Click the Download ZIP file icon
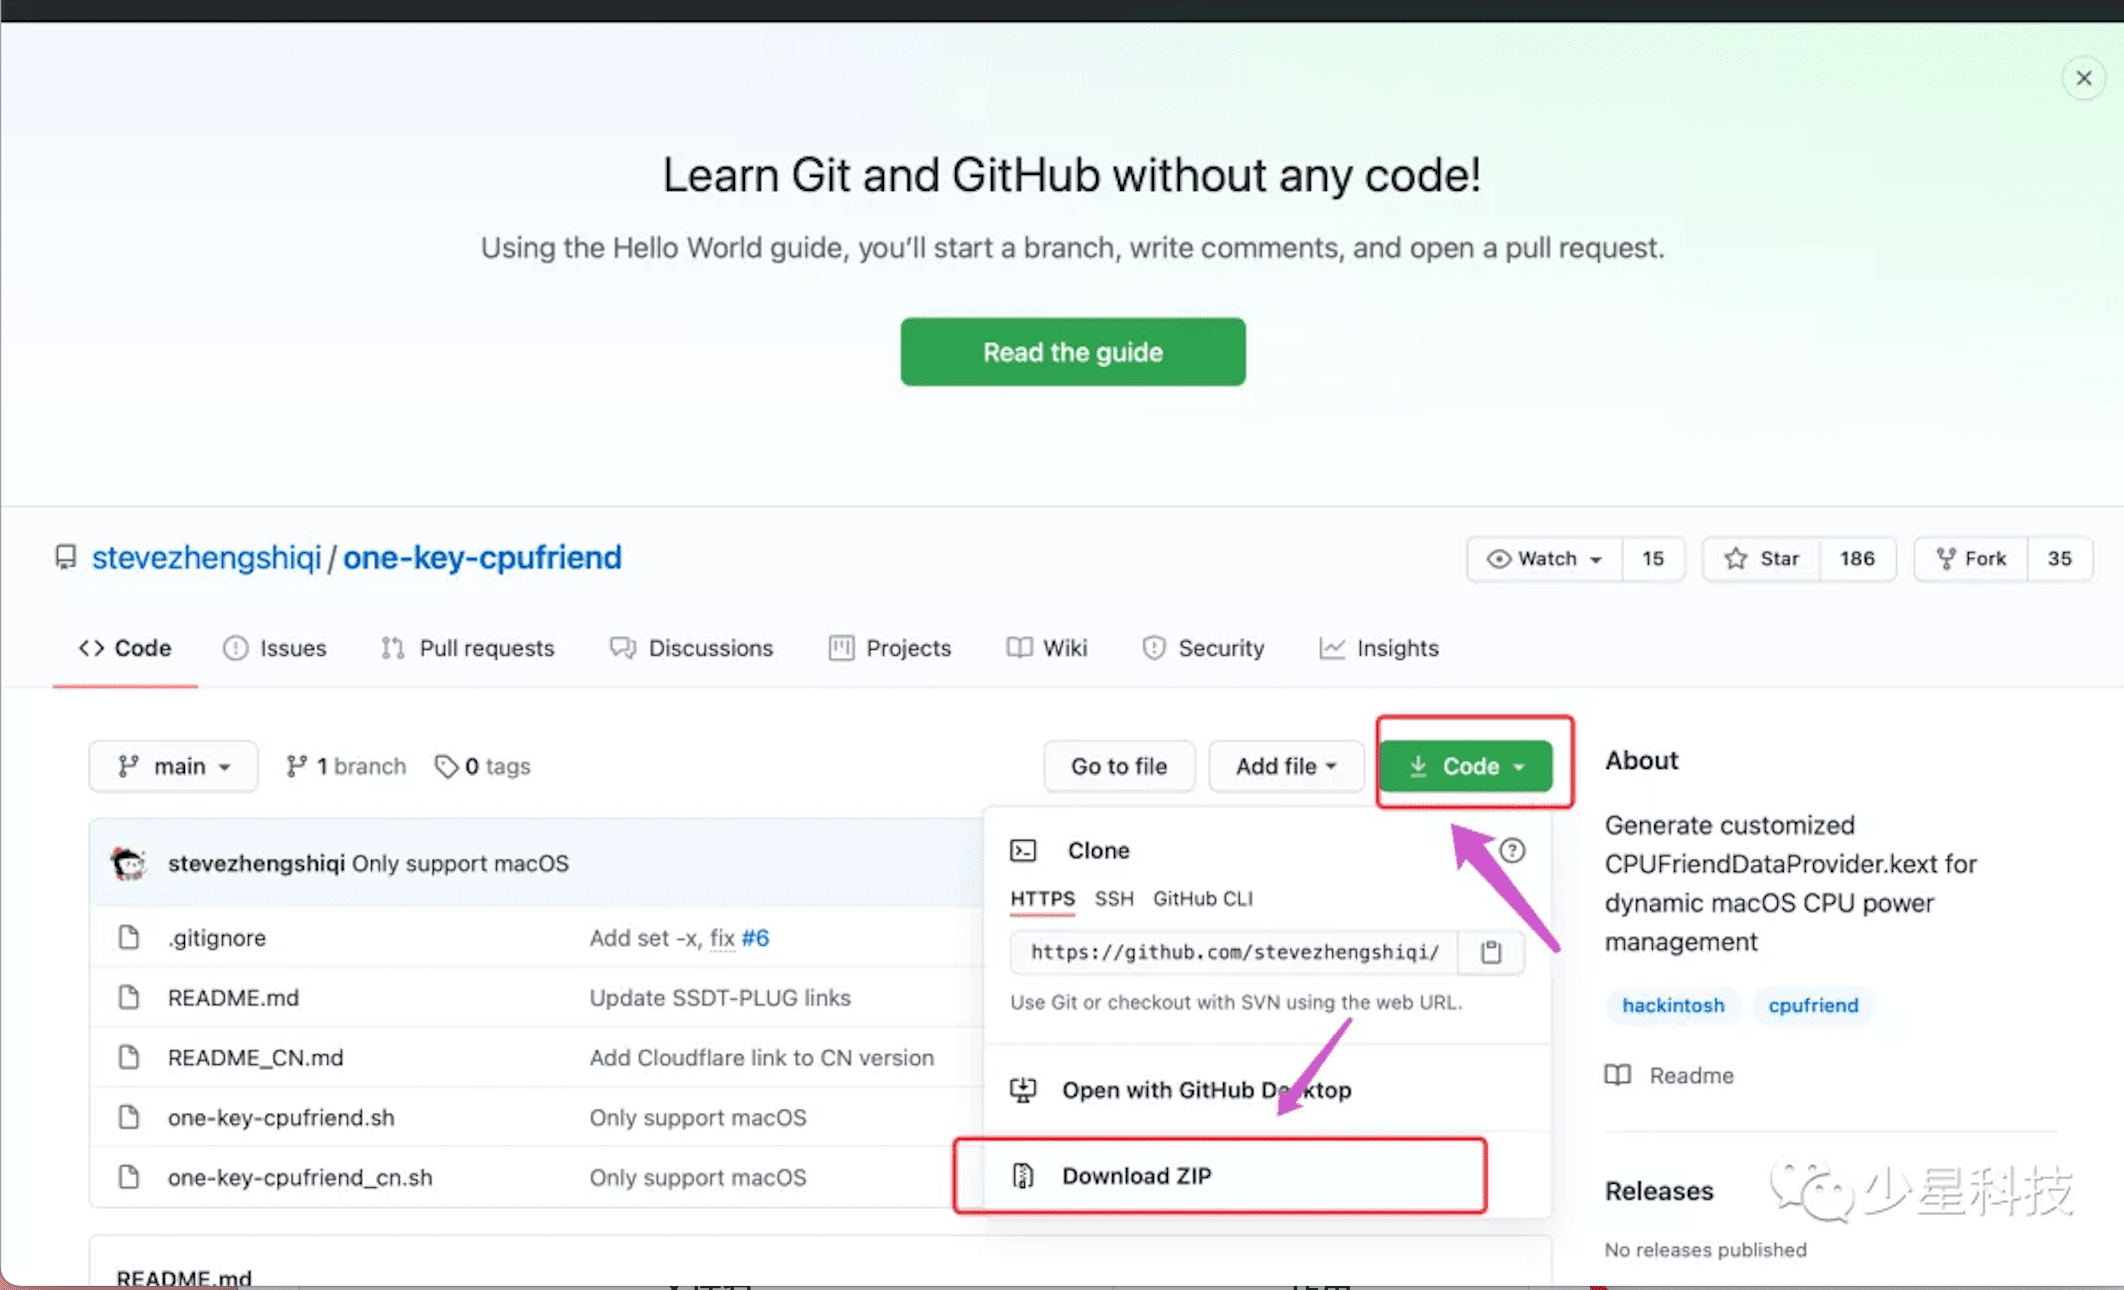2124x1290 pixels. coord(1022,1176)
